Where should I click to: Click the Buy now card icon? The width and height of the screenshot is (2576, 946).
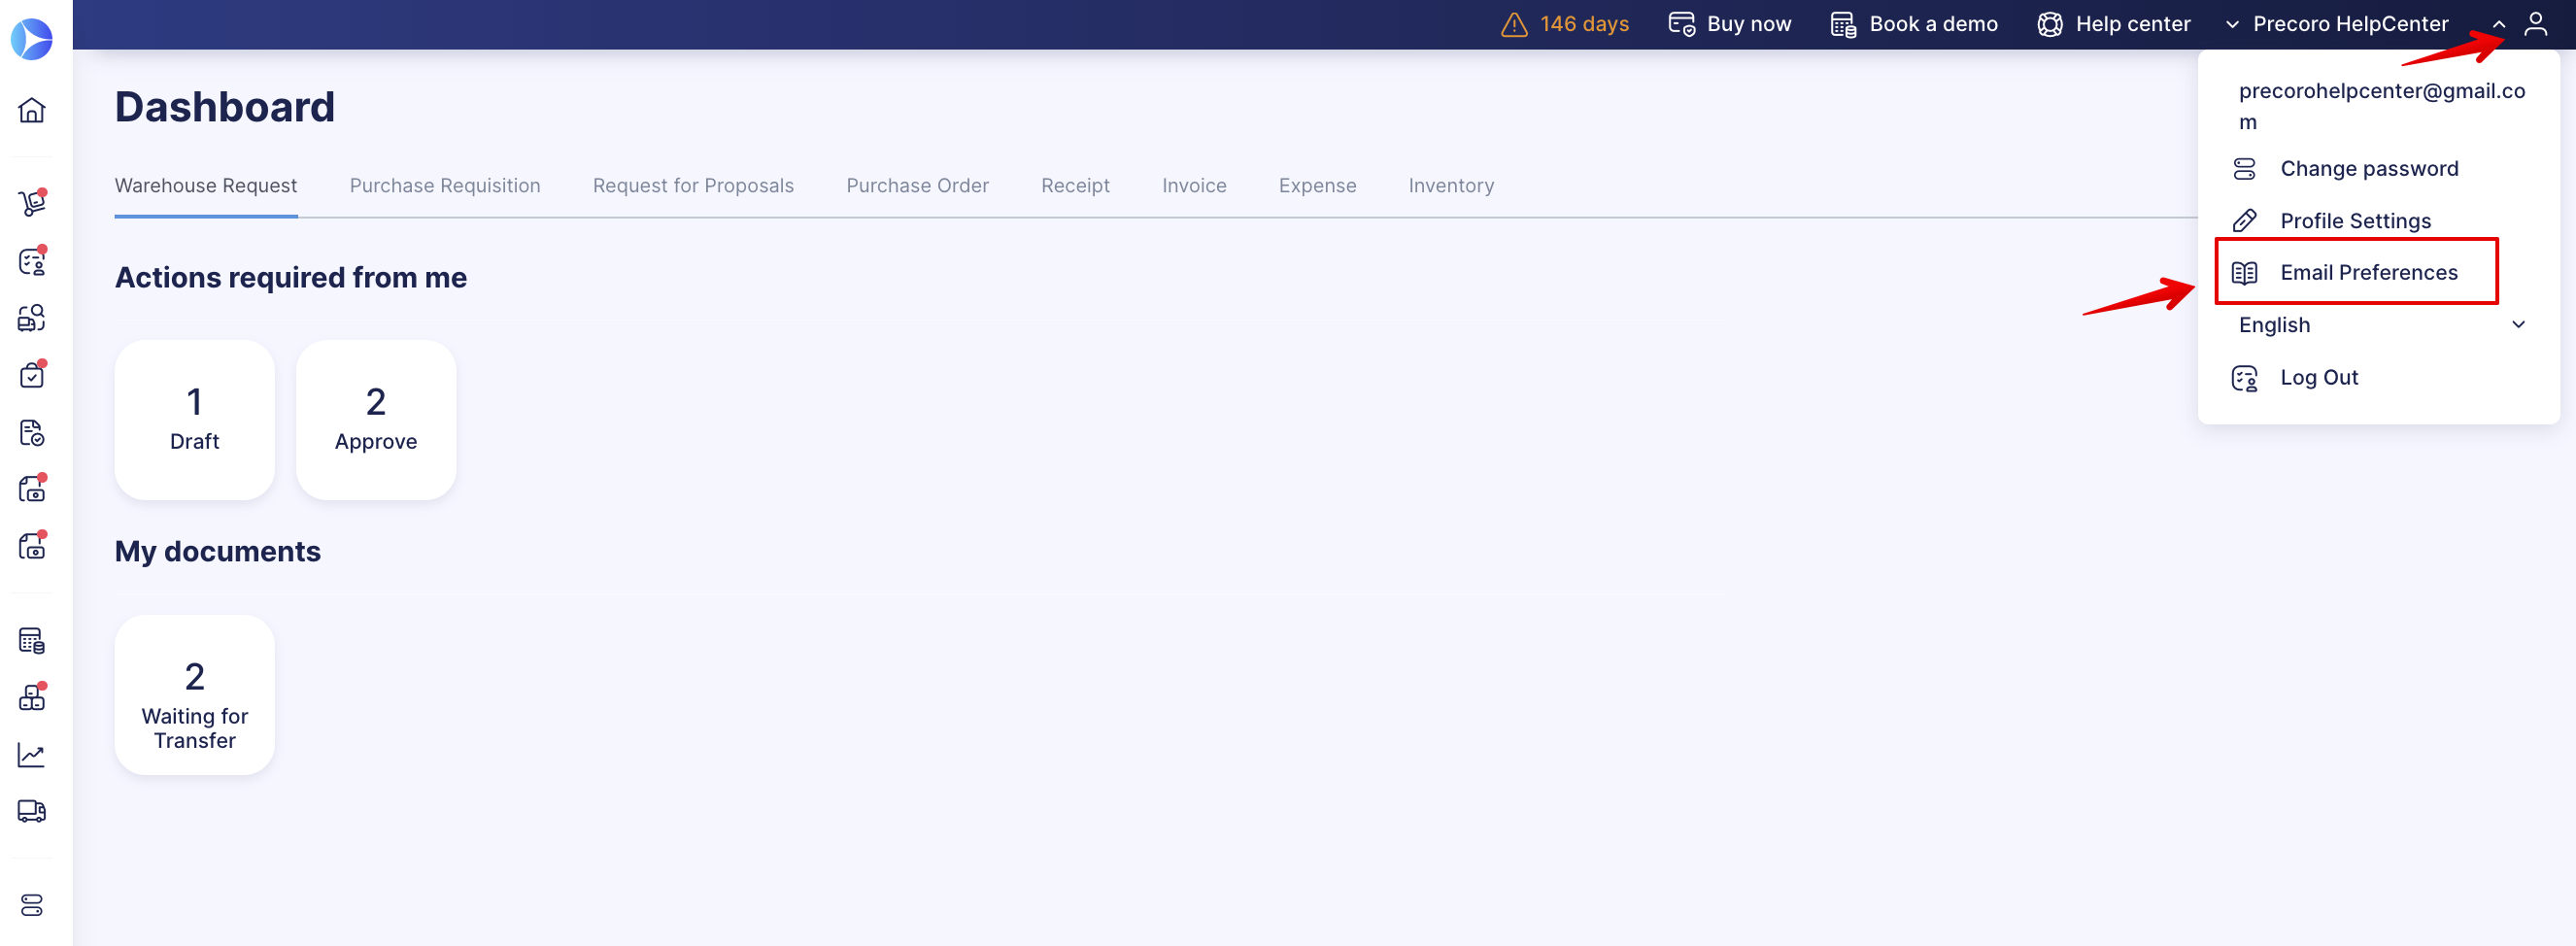1682,24
